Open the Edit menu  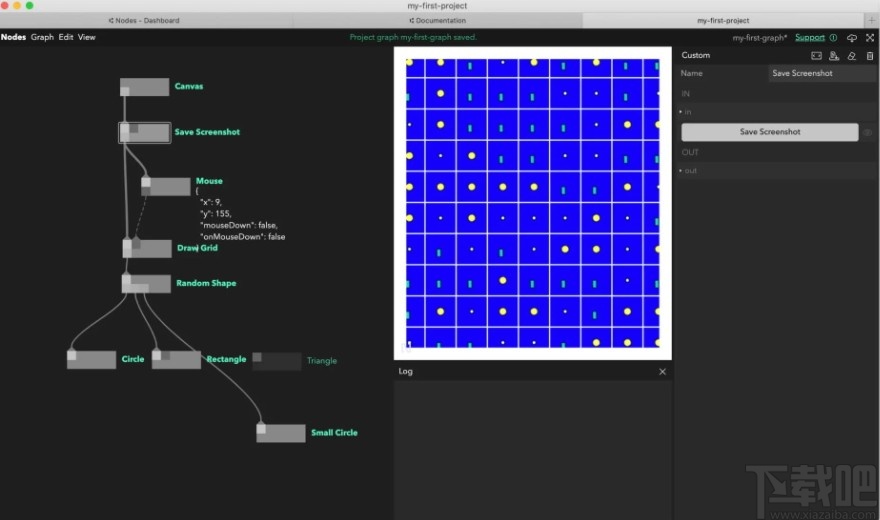click(x=66, y=37)
